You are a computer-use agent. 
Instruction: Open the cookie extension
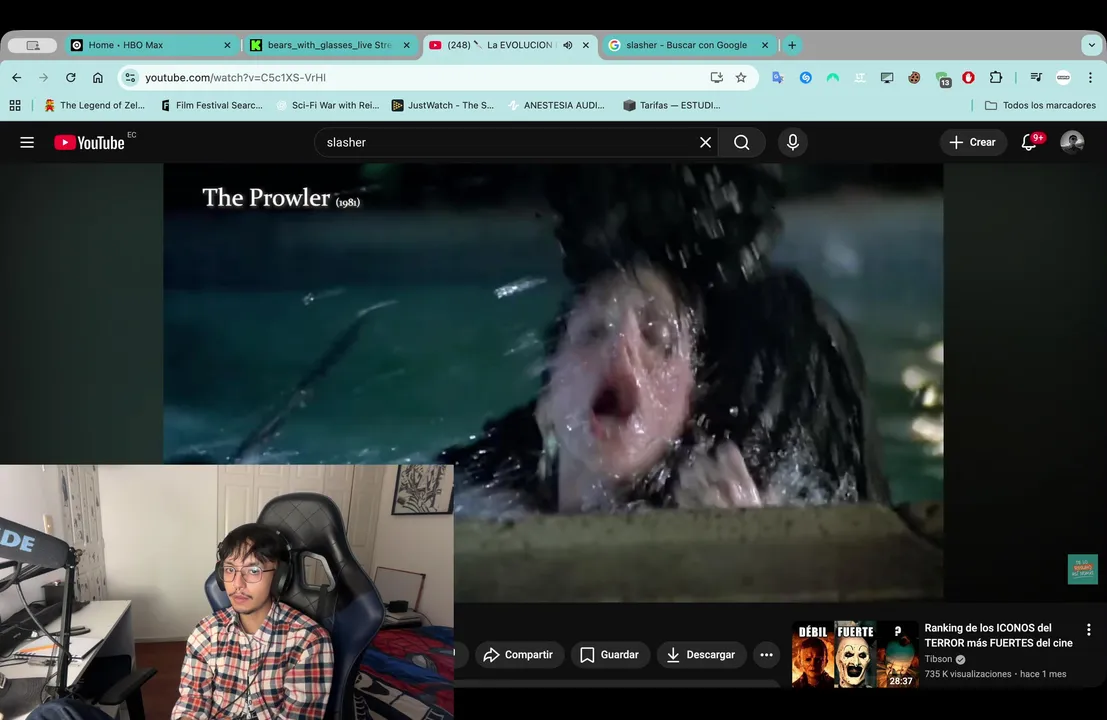[914, 78]
